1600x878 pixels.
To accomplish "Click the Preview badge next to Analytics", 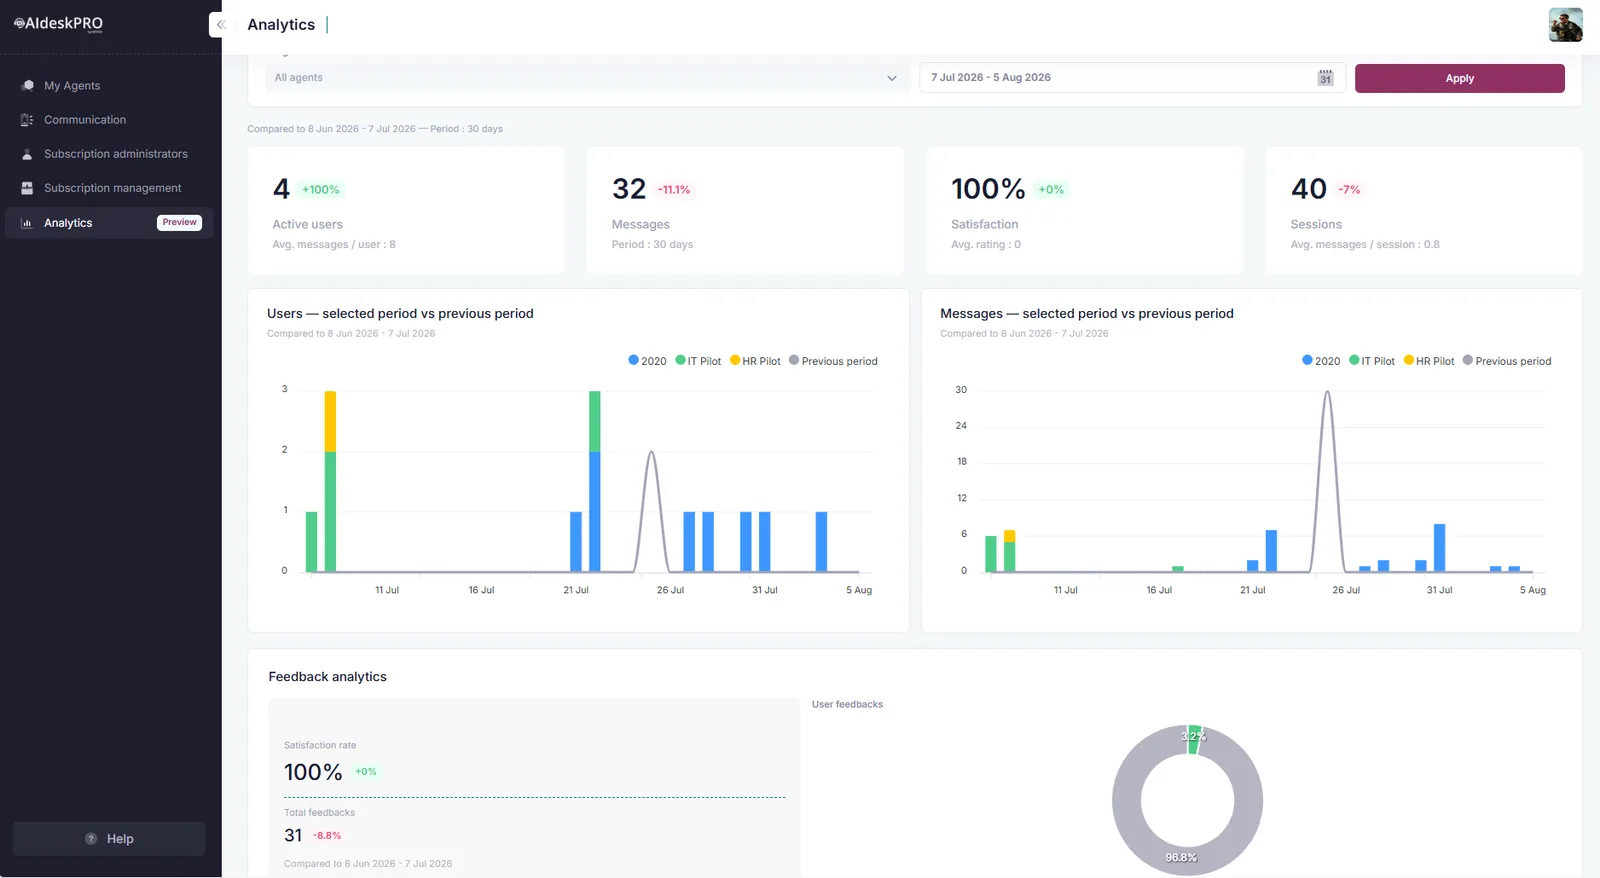I will click(x=179, y=223).
